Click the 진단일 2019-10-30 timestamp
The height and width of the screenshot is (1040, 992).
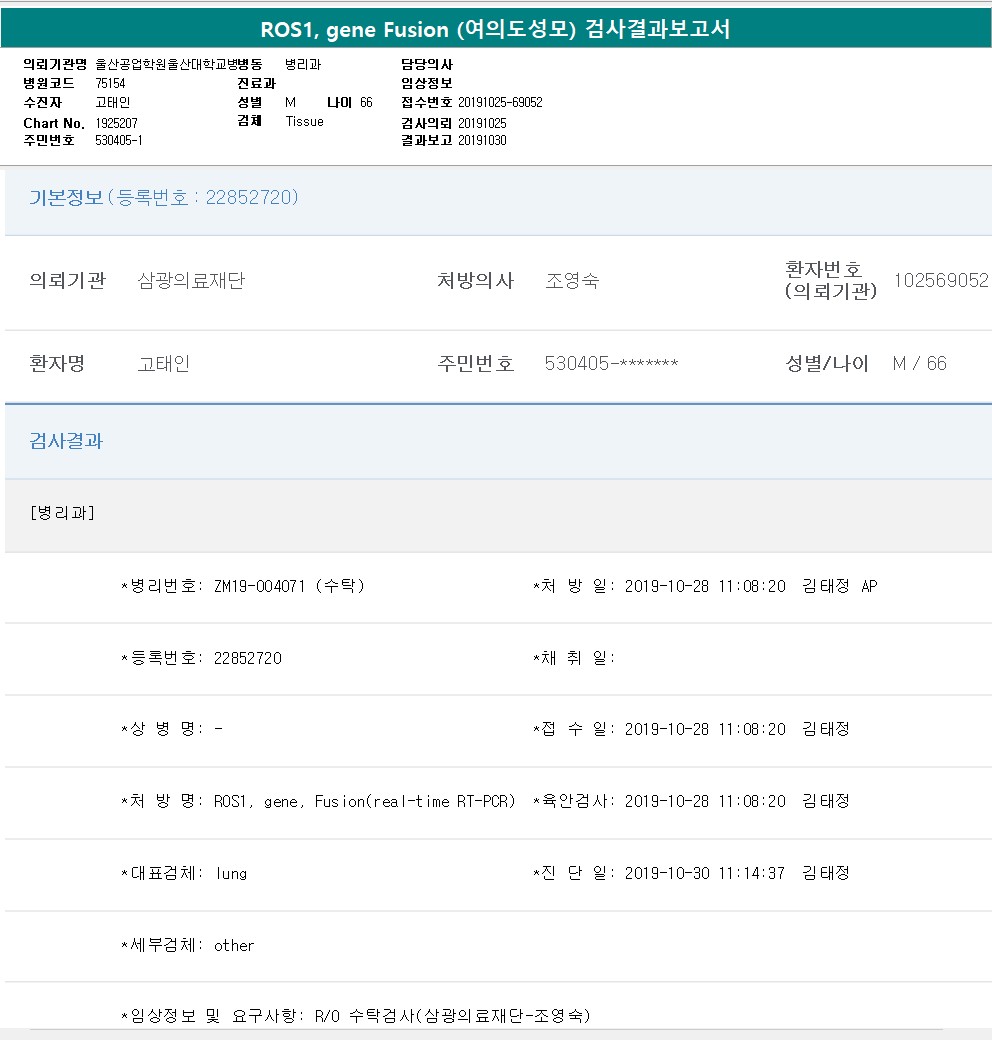pos(704,874)
